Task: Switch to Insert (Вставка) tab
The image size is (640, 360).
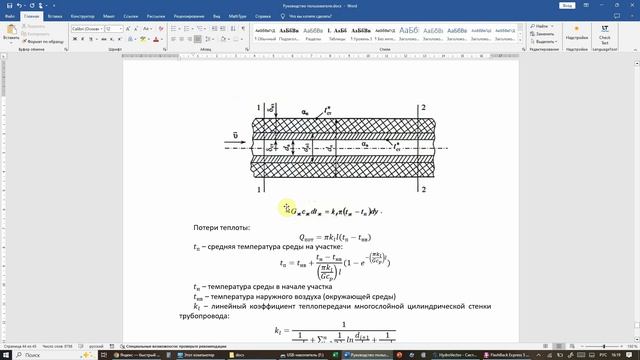Action: pos(55,16)
